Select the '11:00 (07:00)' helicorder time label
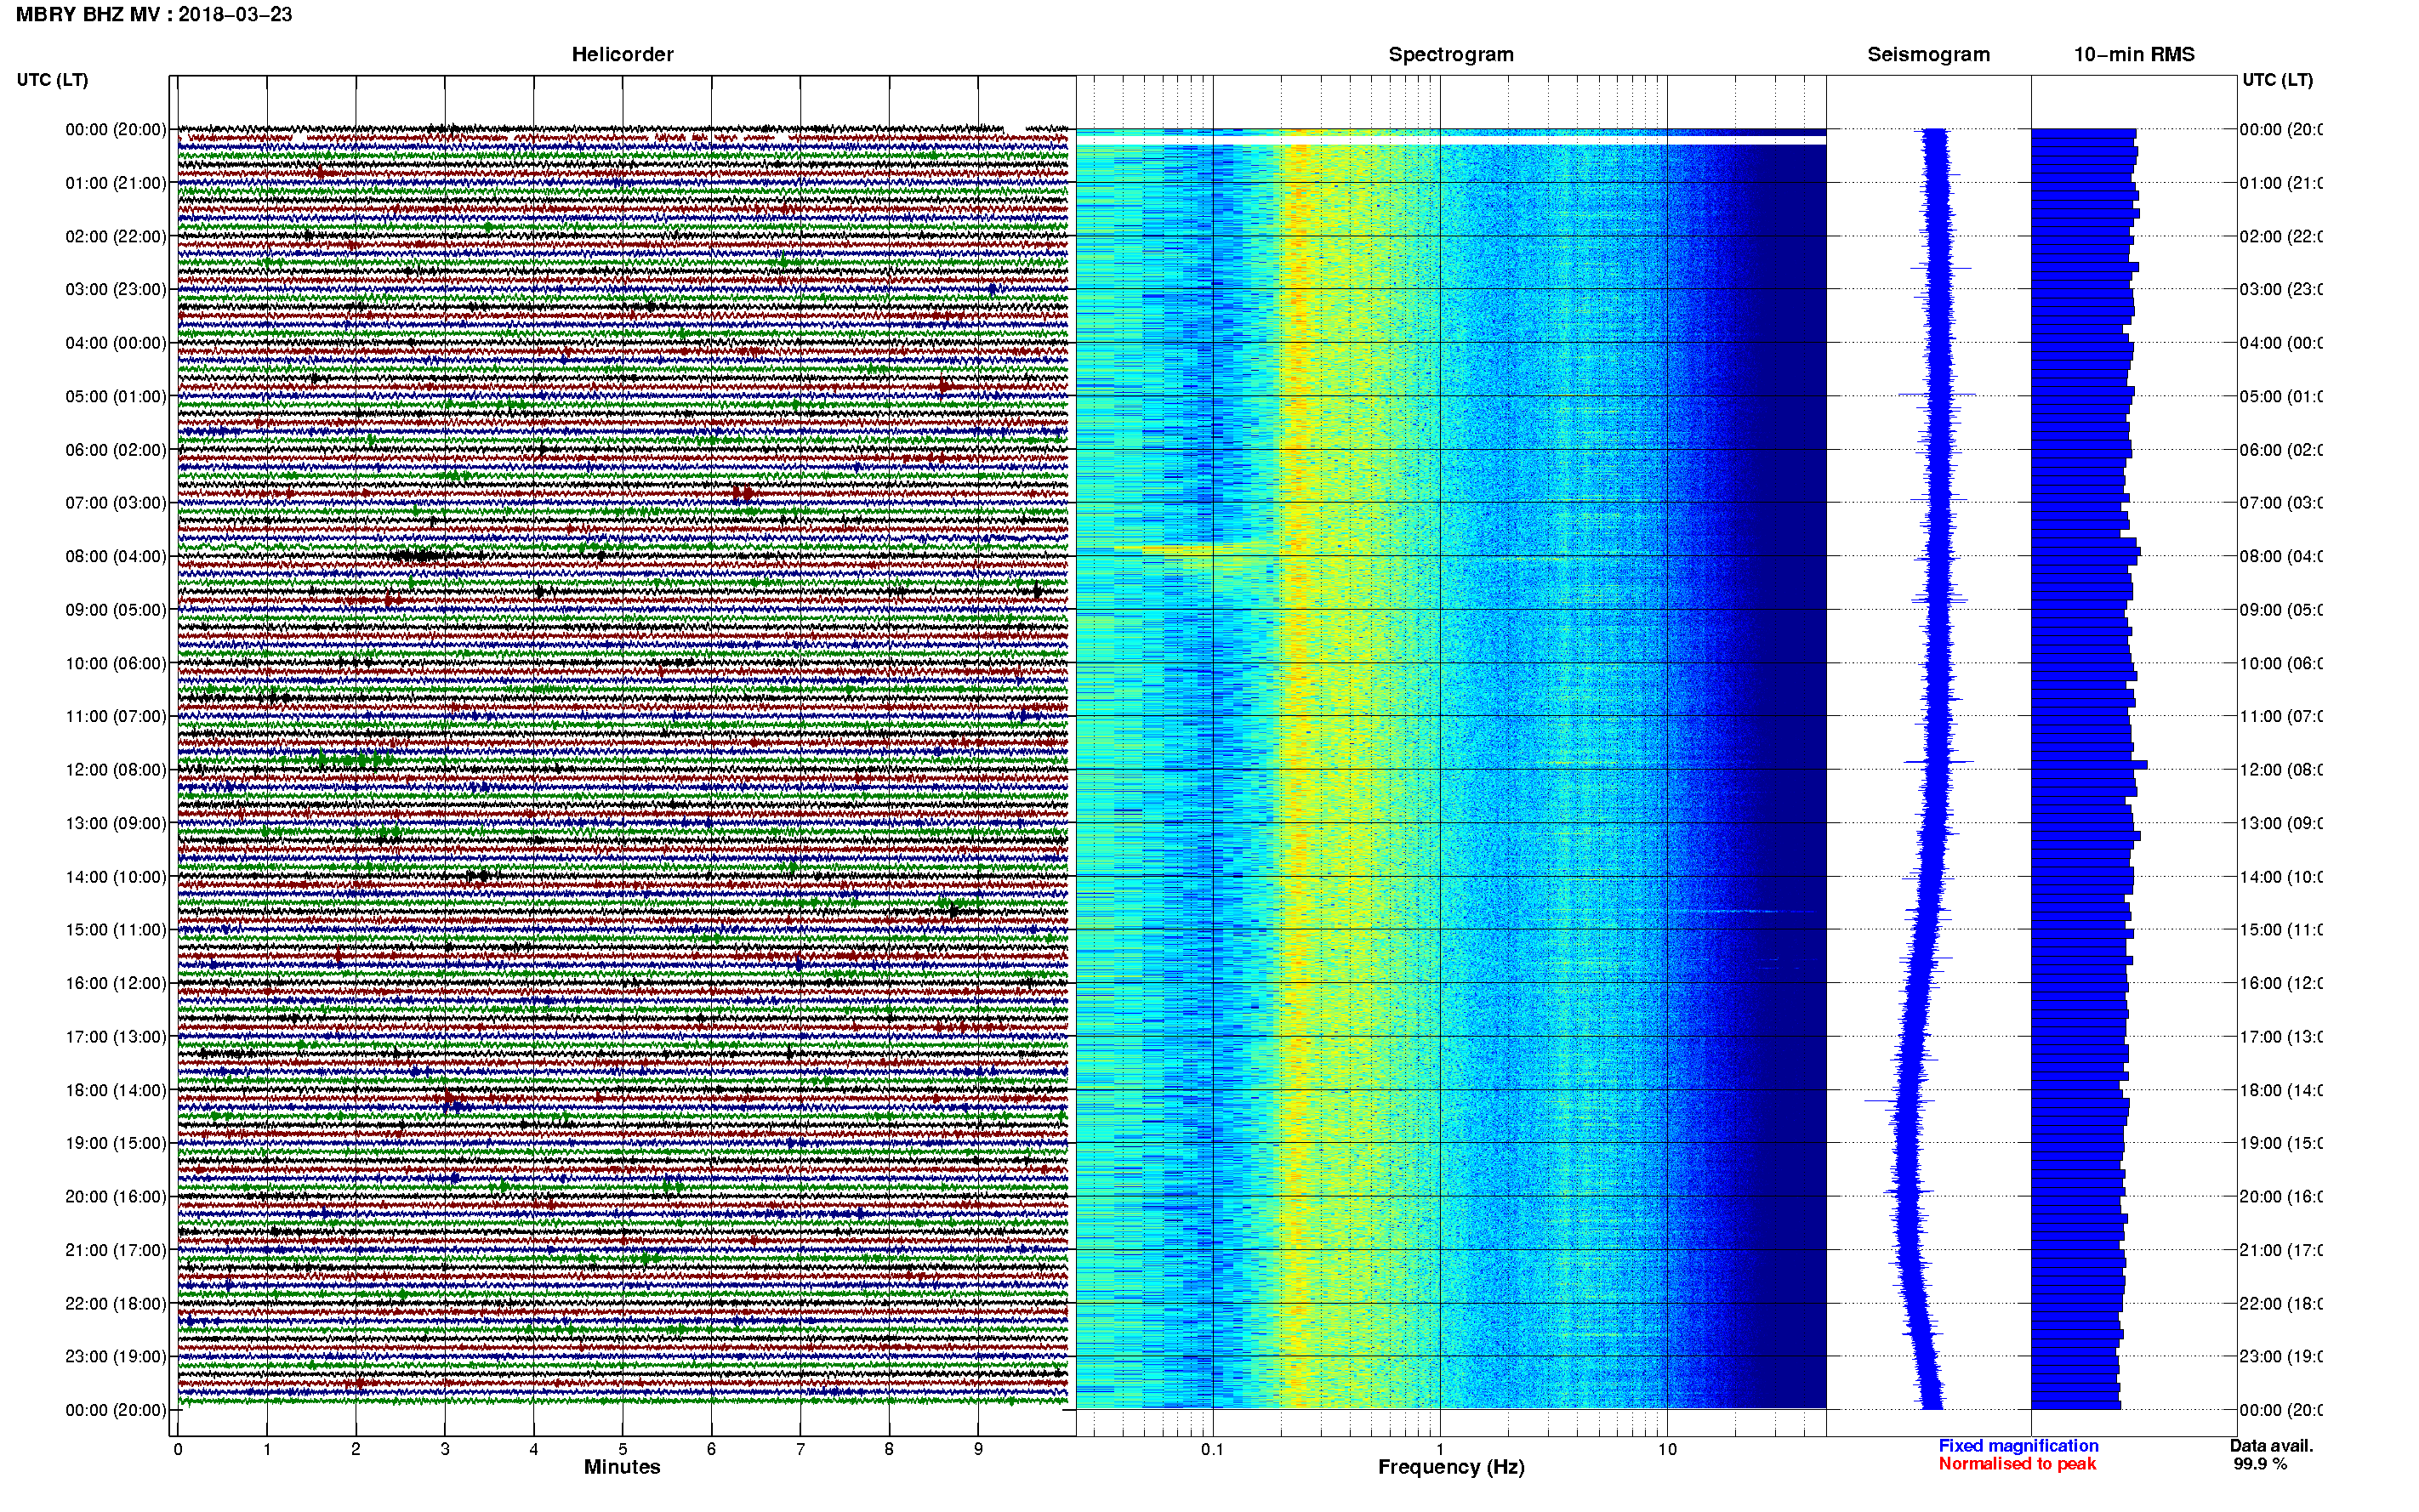 click(116, 716)
